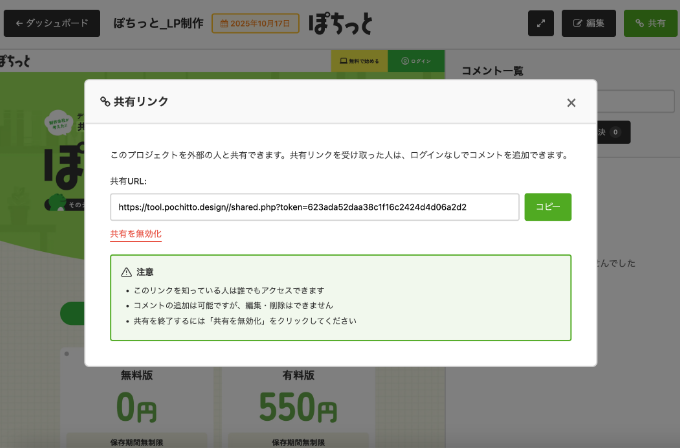
Task: Click the project title ぽちっと_LP制作
Action: (157, 23)
